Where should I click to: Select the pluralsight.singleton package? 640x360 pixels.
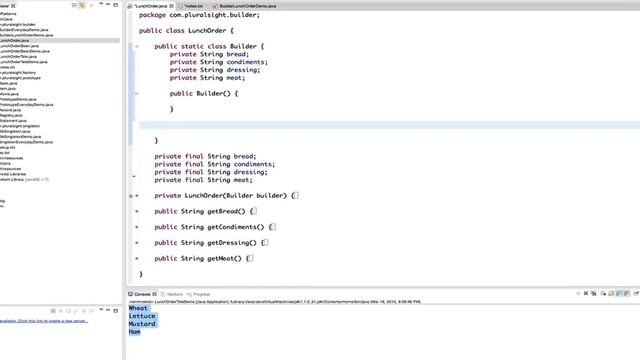tap(20, 126)
